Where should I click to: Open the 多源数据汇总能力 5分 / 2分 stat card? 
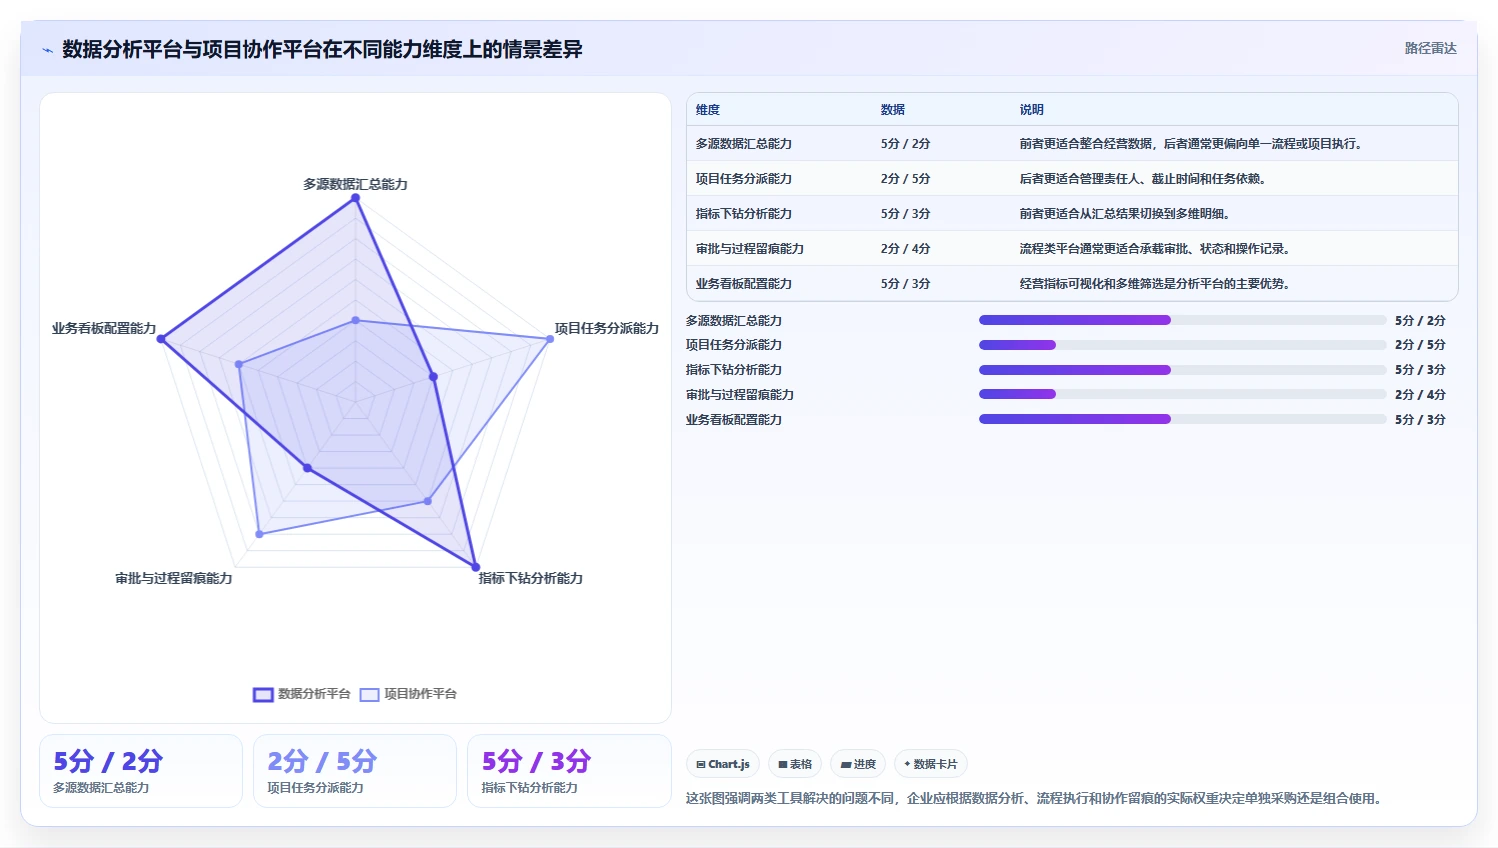(x=141, y=771)
